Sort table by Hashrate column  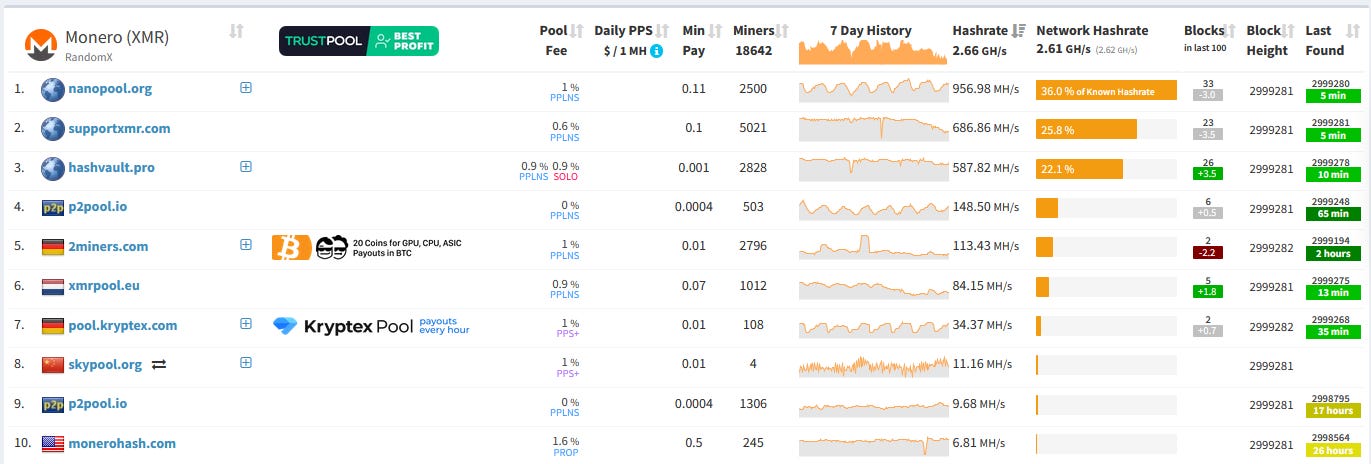coord(1019,31)
